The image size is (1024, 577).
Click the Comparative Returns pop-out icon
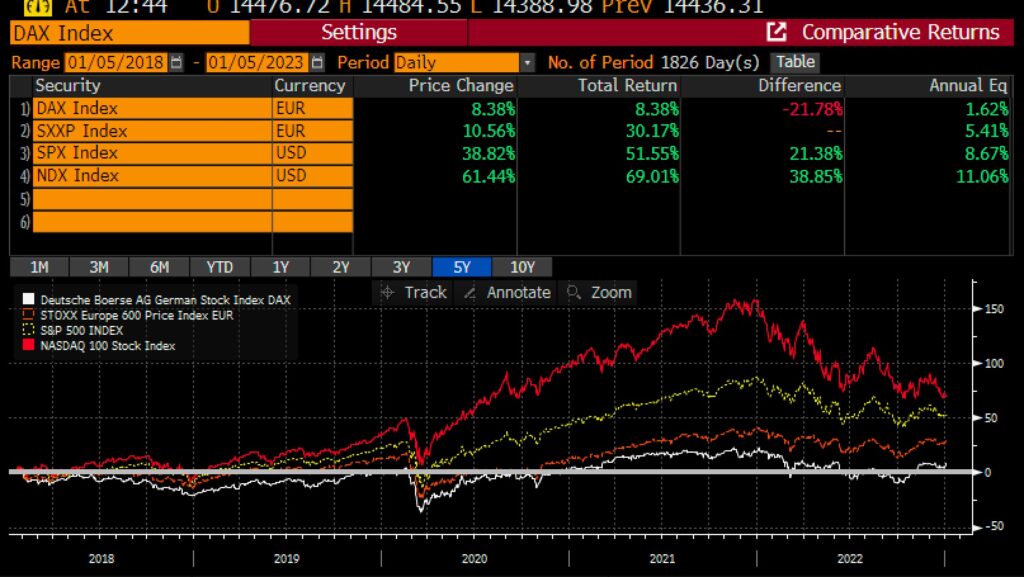[x=776, y=31]
